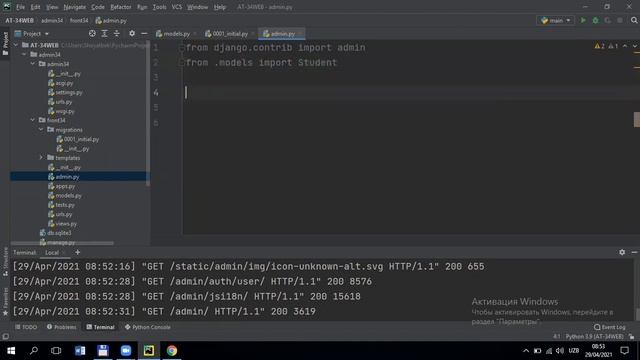The width and height of the screenshot is (640, 360).
Task: Click the Terminal tool window button
Action: point(100,327)
